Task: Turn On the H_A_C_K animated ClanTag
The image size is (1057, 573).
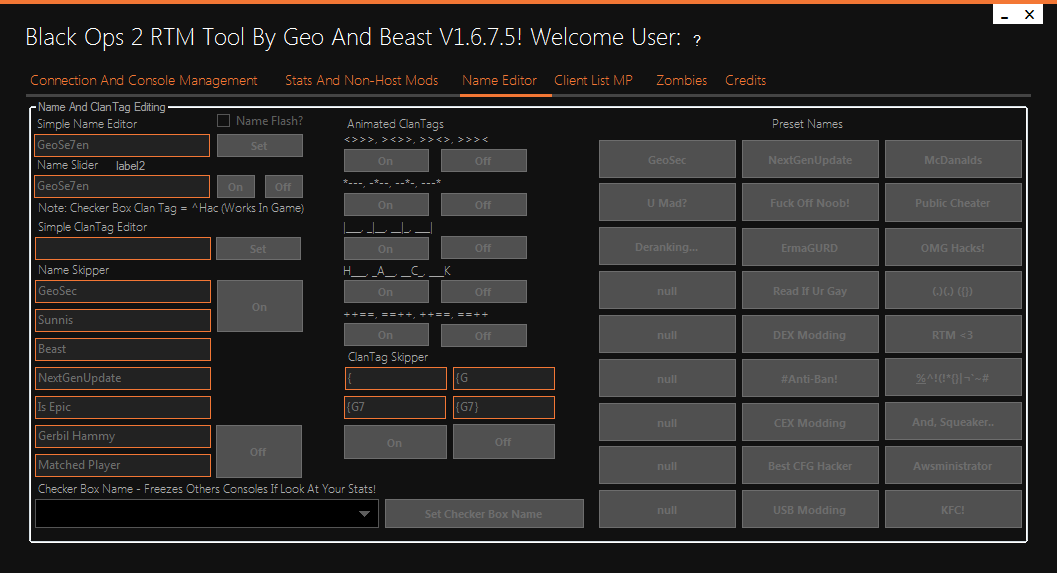Action: [x=386, y=292]
